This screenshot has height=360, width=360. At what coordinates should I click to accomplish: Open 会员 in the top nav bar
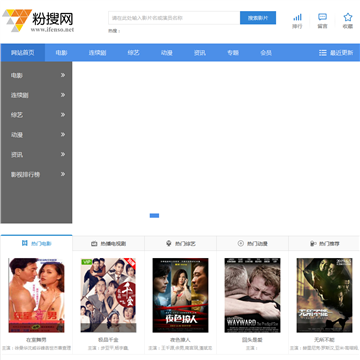[x=266, y=53]
